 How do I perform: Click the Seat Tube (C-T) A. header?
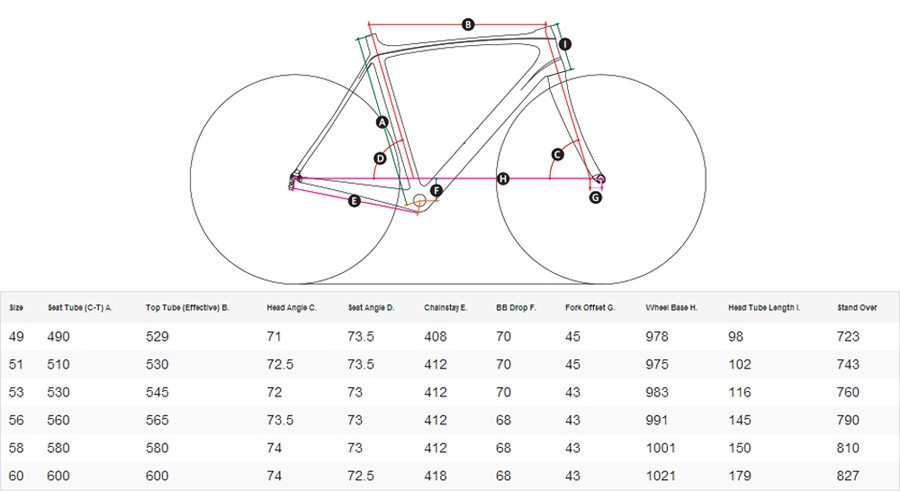pyautogui.click(x=79, y=308)
